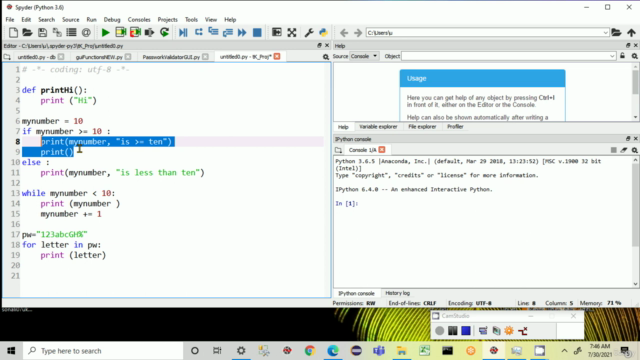This screenshot has width=640, height=360.
Task: Click inside the Help Object input field
Action: click(505, 56)
